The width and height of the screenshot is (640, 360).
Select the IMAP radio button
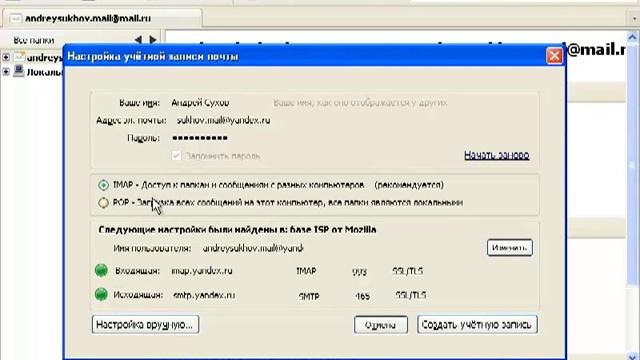(103, 185)
